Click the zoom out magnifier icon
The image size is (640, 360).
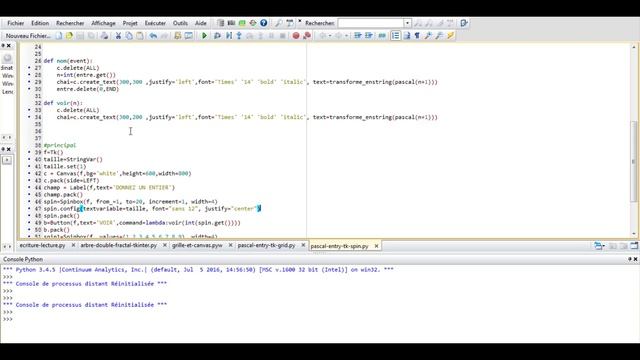point(439,36)
